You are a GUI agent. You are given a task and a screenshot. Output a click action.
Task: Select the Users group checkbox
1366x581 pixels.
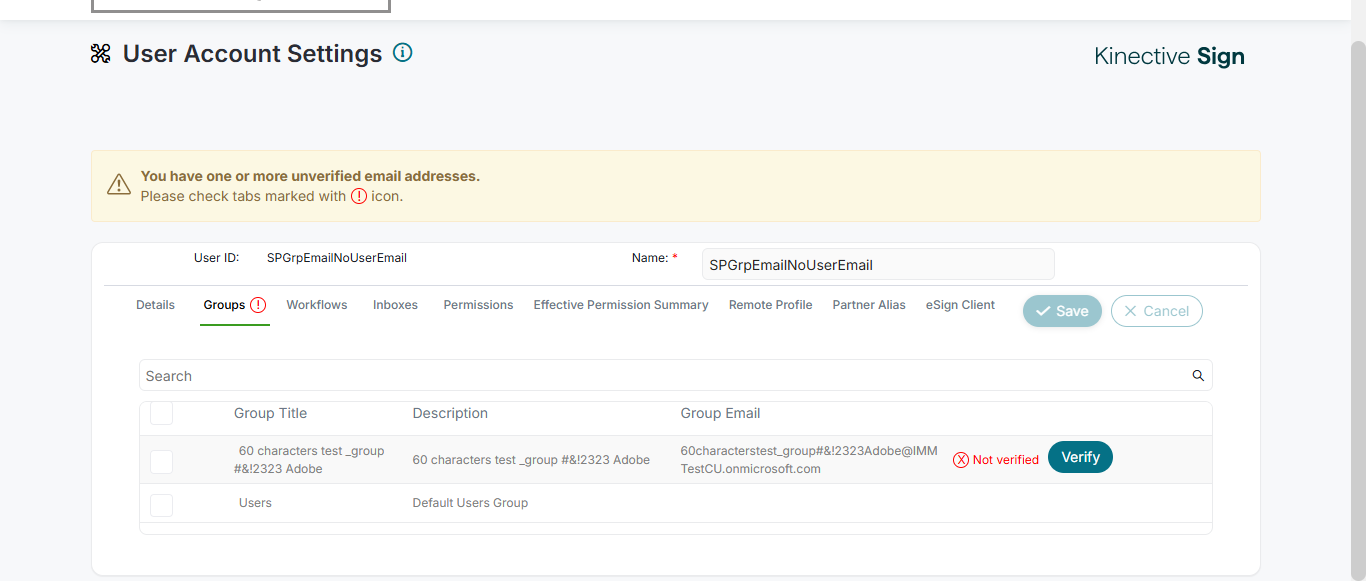pos(161,505)
